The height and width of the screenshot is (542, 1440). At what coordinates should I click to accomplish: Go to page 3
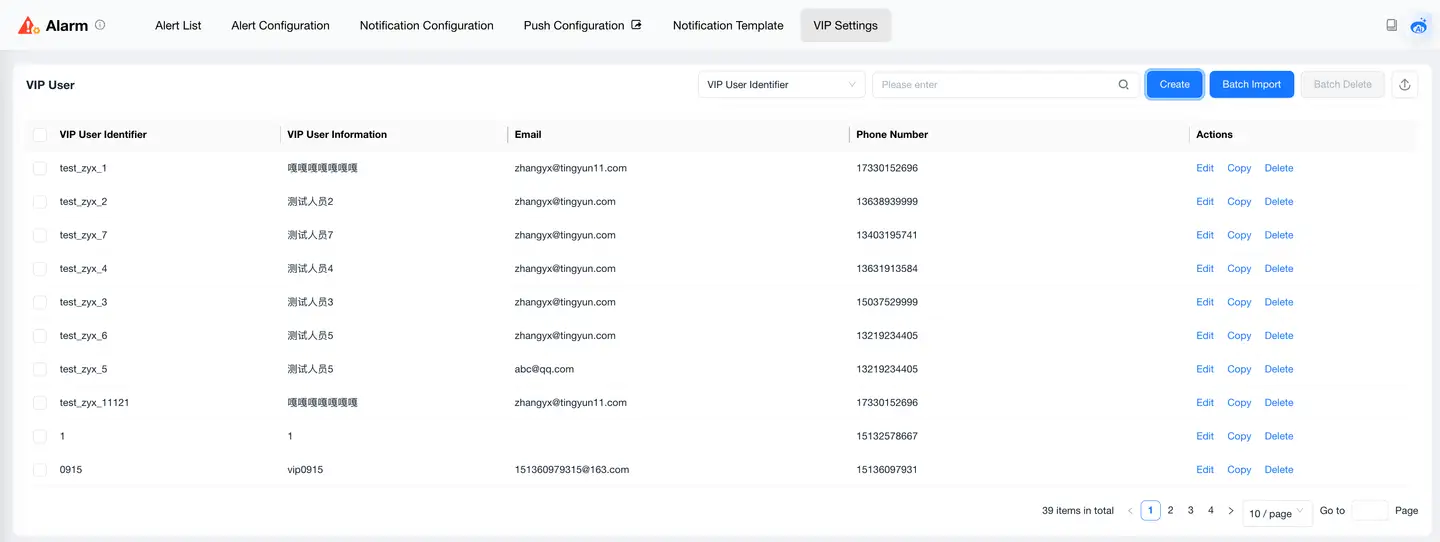coord(1190,511)
